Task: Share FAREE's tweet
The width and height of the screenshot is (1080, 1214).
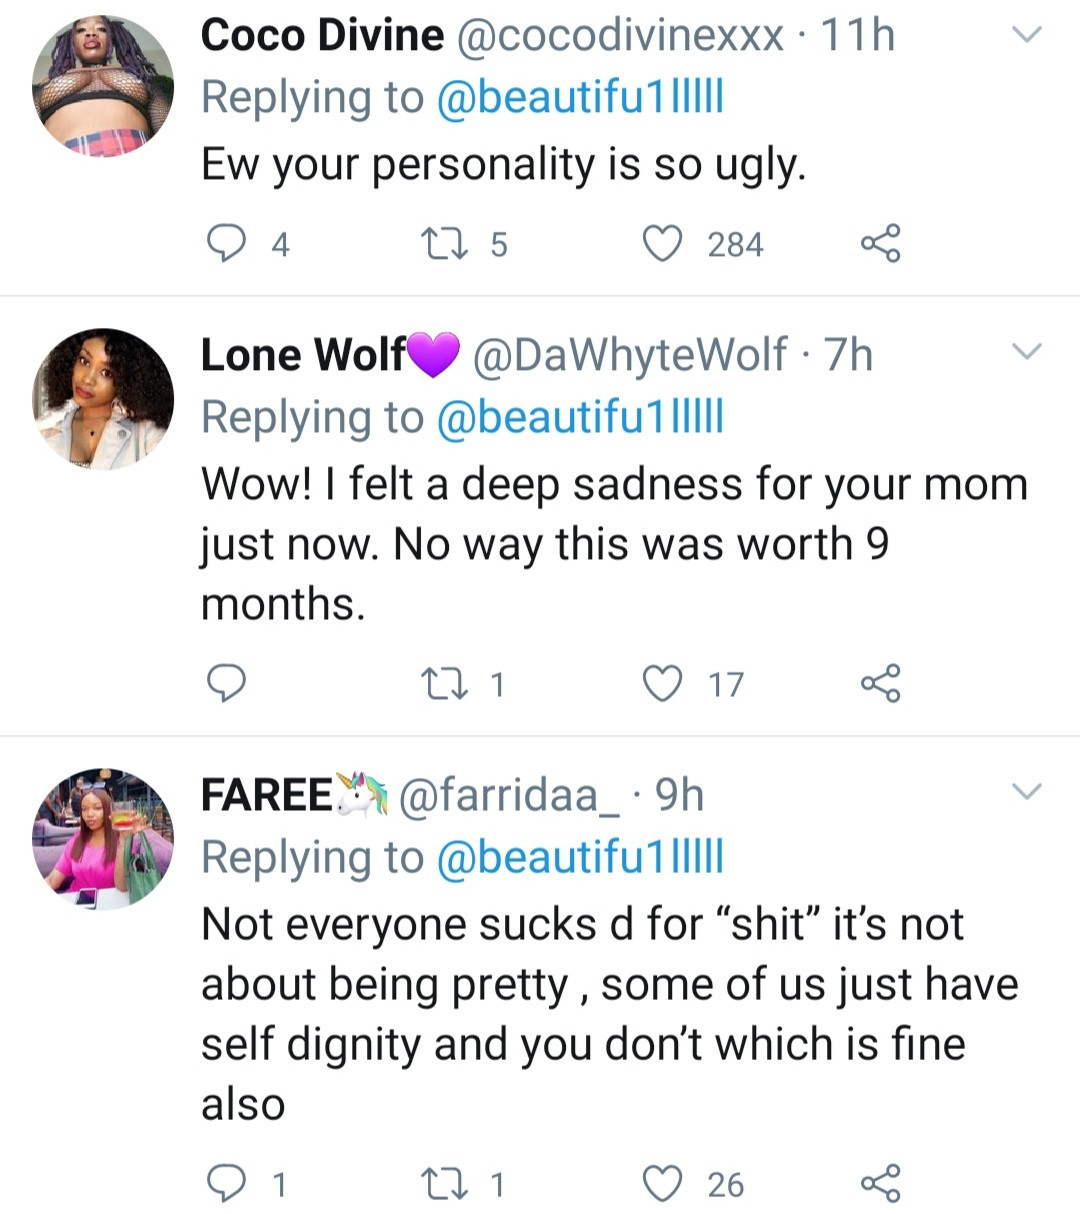Action: (x=880, y=1183)
